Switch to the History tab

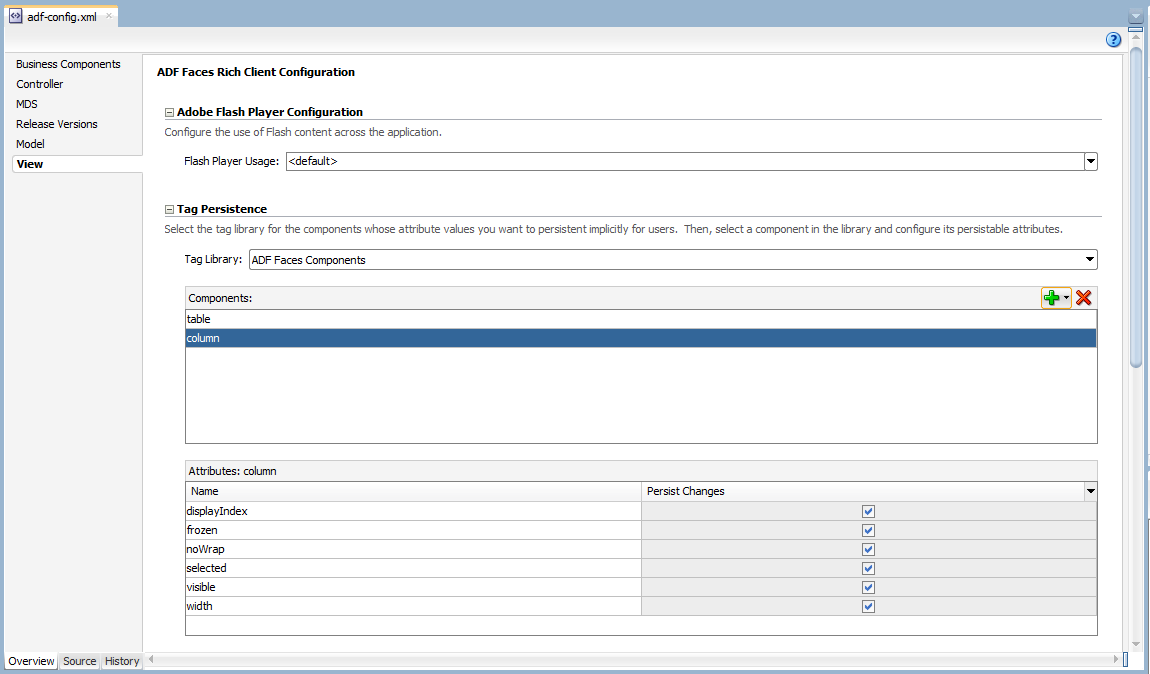click(x=122, y=661)
